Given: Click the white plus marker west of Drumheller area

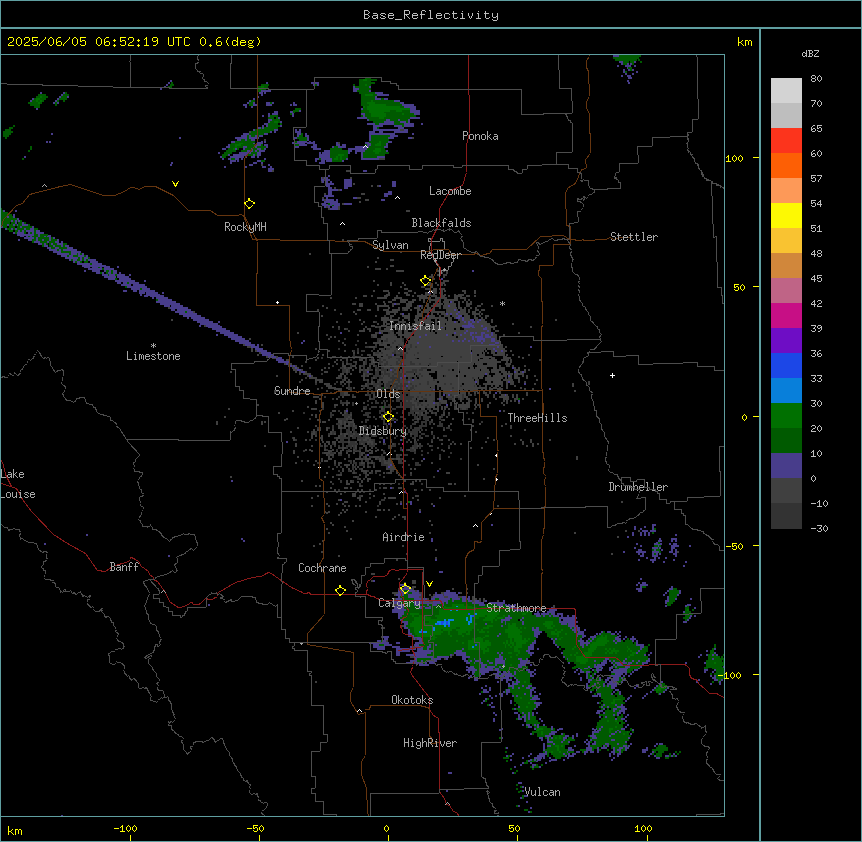Looking at the screenshot, I should click(x=612, y=375).
